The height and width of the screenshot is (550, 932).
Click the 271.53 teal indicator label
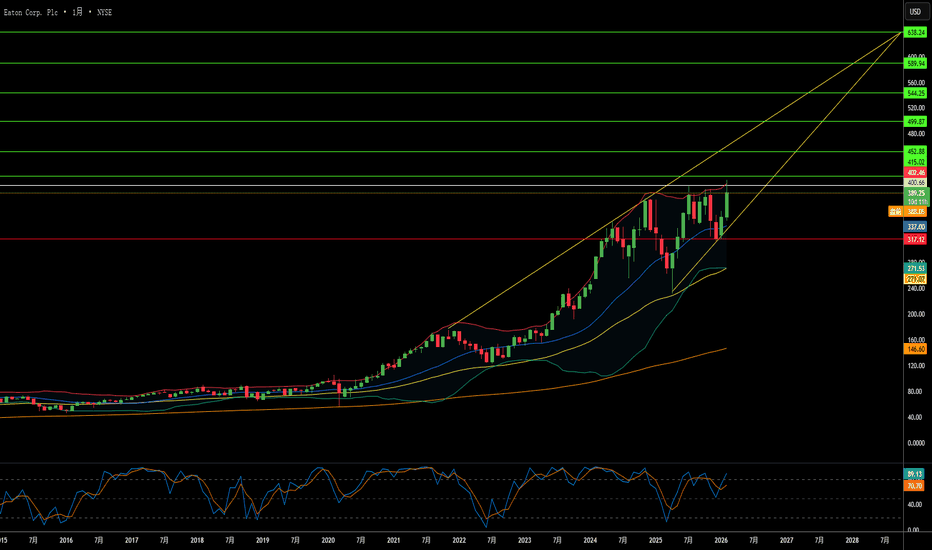pyautogui.click(x=915, y=269)
